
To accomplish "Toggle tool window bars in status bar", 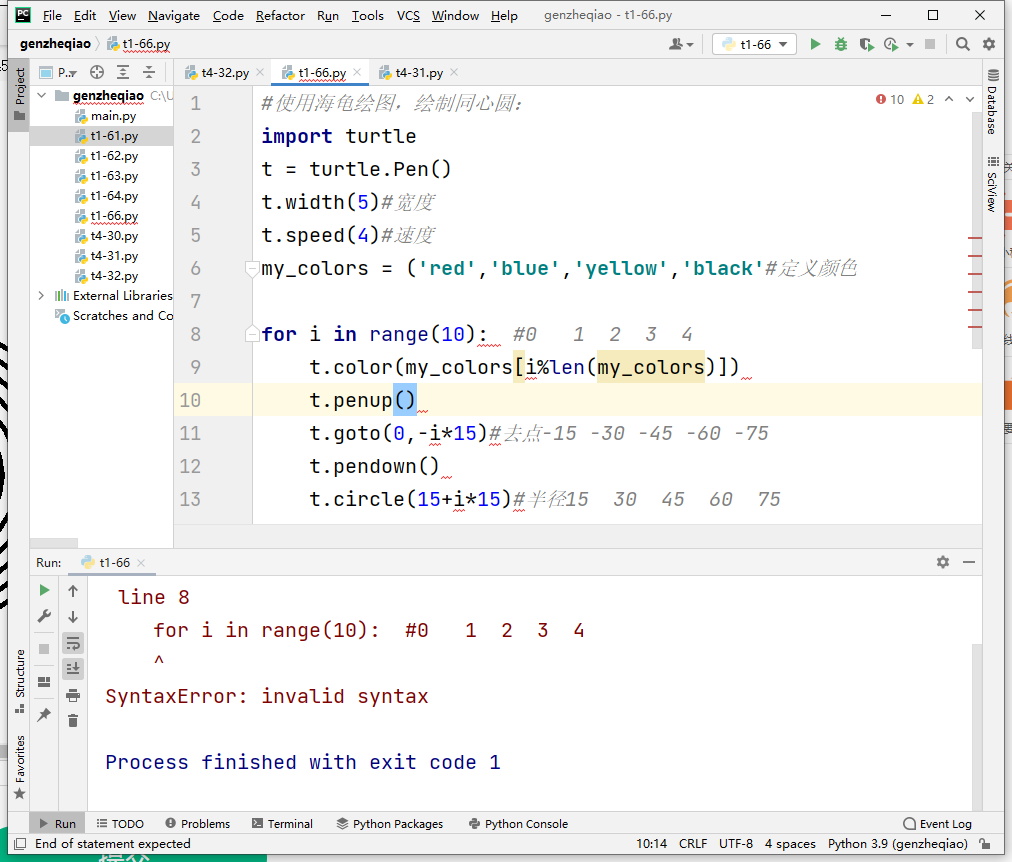I will pos(20,844).
